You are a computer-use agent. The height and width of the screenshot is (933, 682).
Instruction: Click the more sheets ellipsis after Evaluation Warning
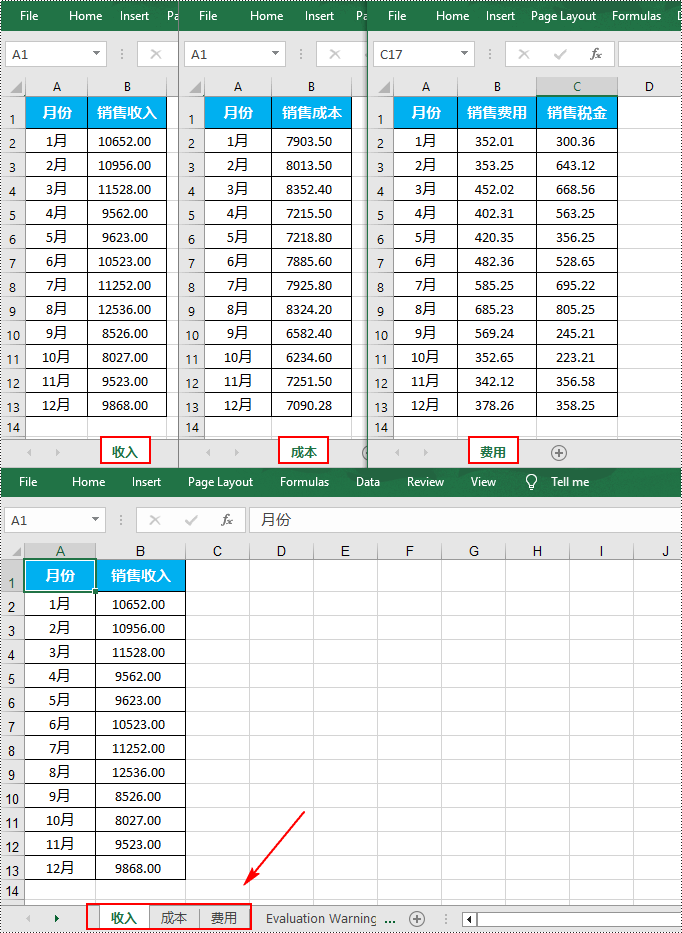pyautogui.click(x=390, y=920)
